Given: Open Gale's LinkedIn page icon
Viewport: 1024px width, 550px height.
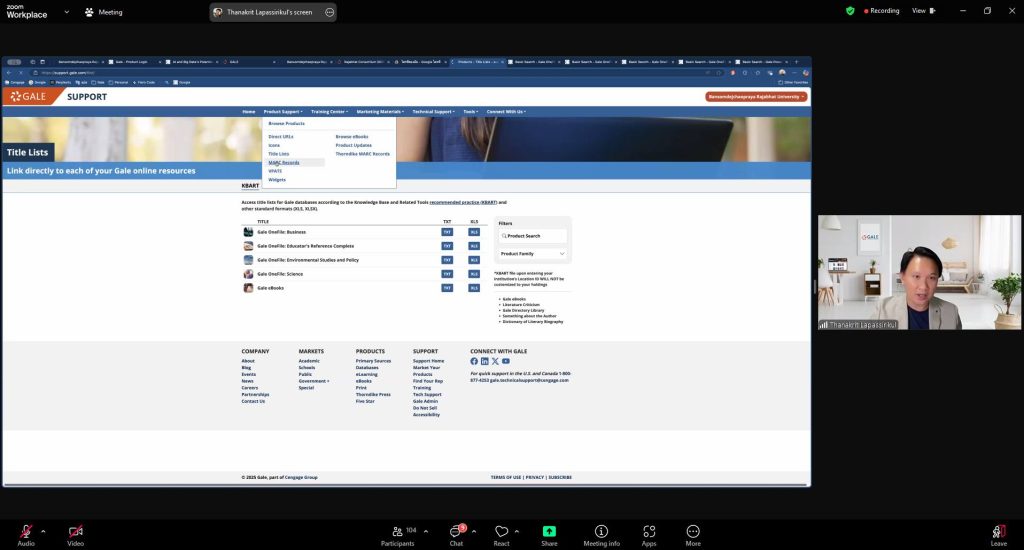Looking at the screenshot, I should pyautogui.click(x=485, y=361).
